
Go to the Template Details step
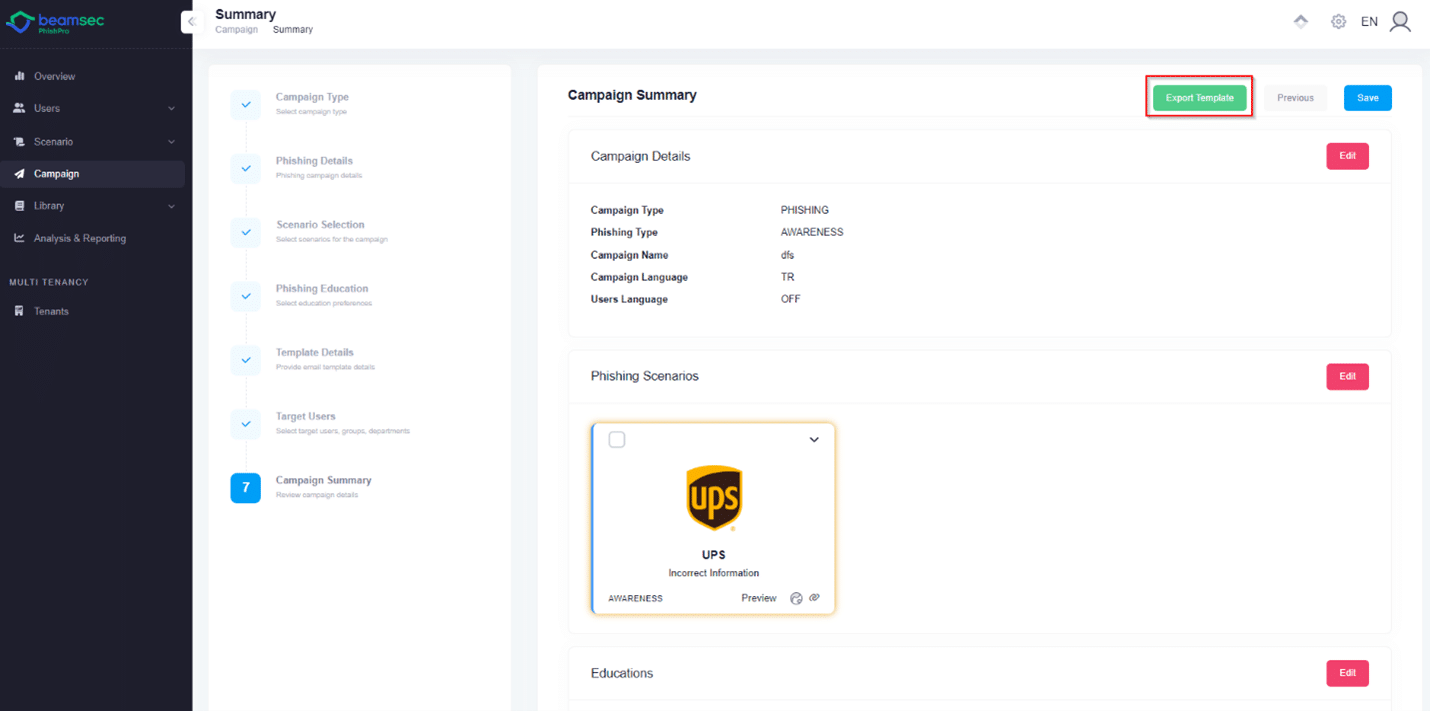[314, 353]
